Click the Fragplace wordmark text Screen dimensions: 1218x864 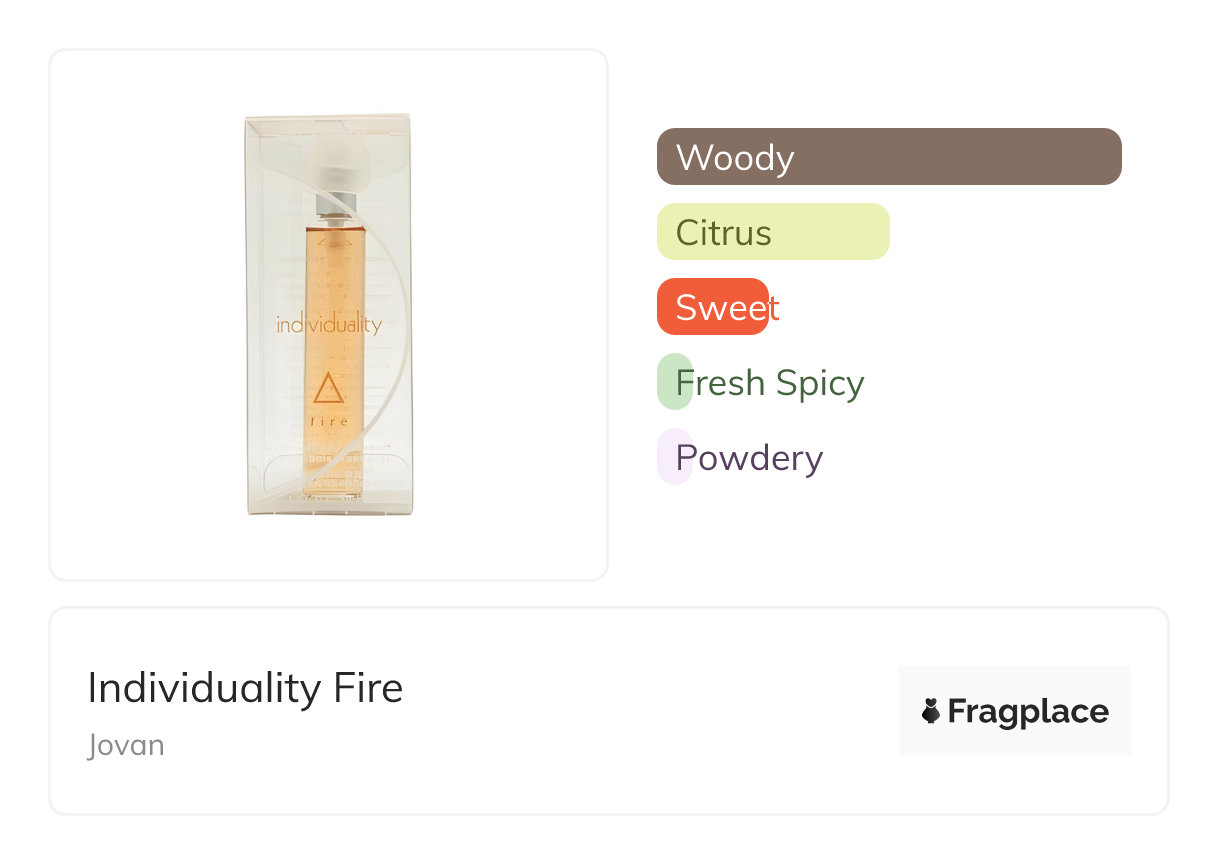tap(1027, 711)
